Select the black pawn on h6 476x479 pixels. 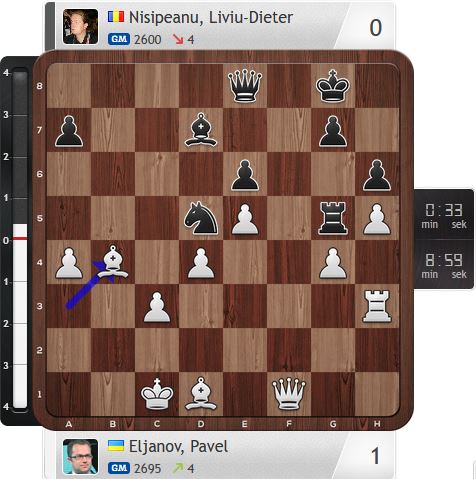(x=377, y=175)
